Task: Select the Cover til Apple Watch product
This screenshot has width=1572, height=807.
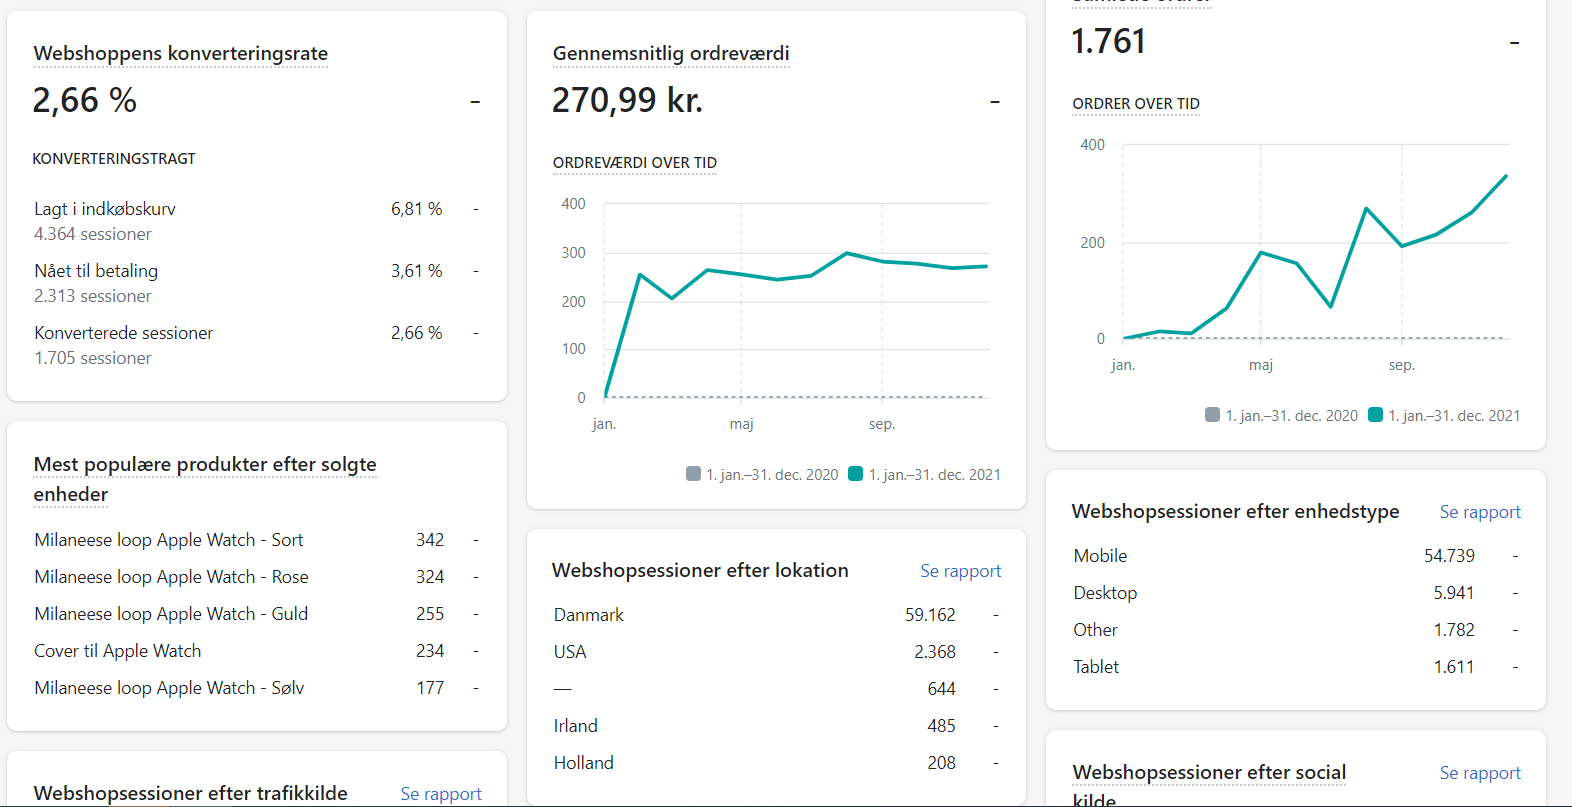Action: click(117, 651)
